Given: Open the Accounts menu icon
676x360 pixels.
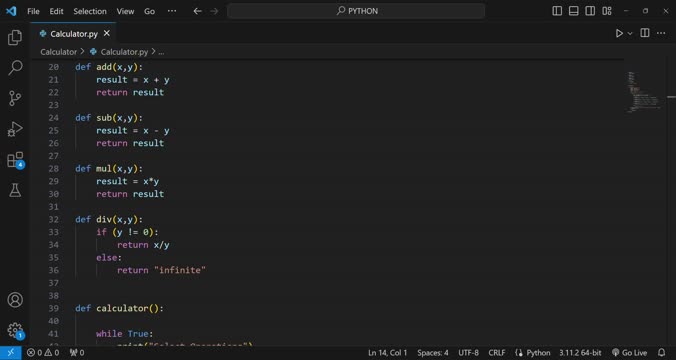Looking at the screenshot, I should (15, 300).
